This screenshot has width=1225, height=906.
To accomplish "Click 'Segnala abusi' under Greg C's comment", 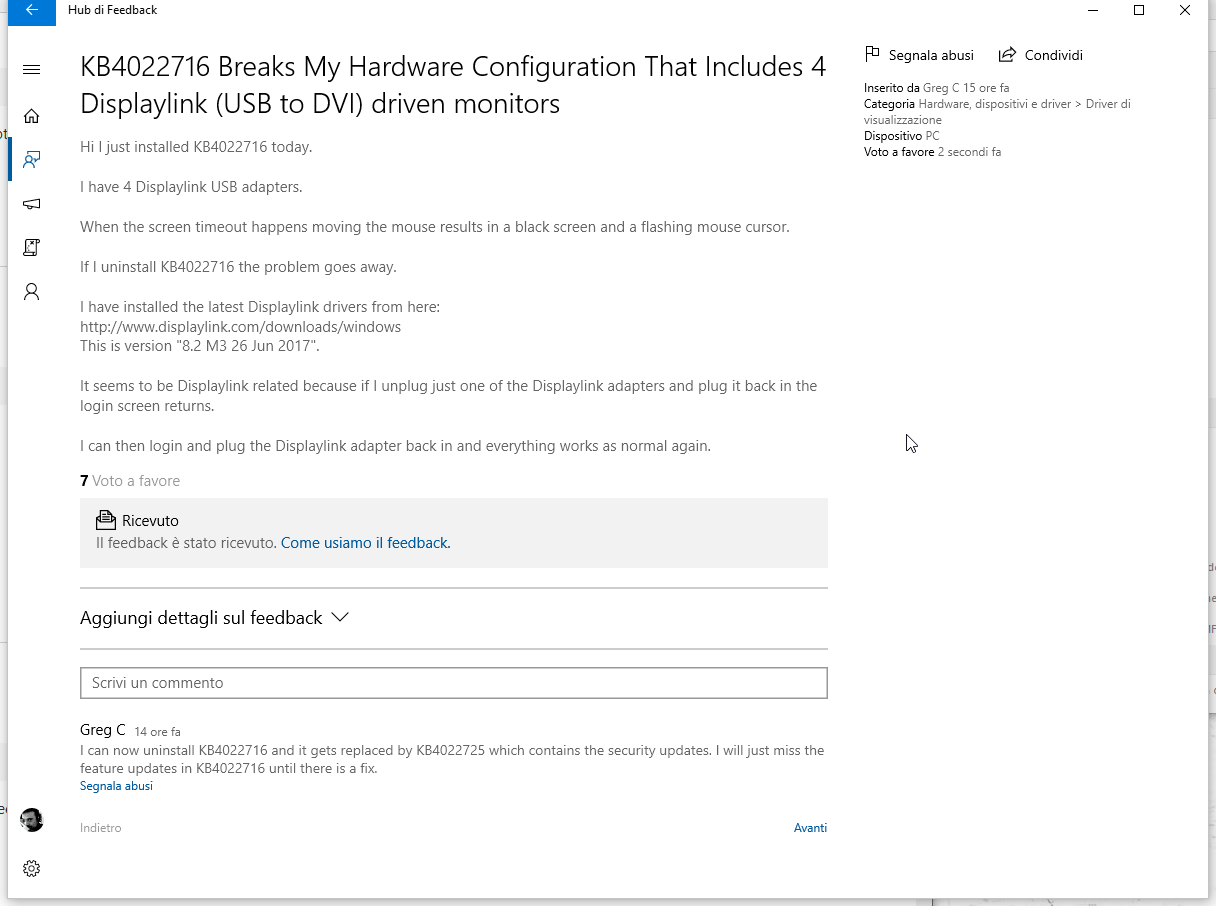I will (116, 786).
